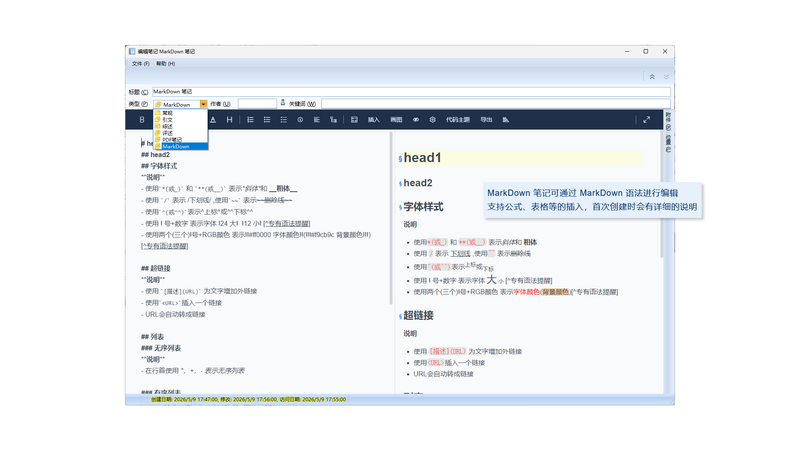800x450 pixels.
Task: Click the preview pane vertical scrollbar
Action: click(662, 194)
